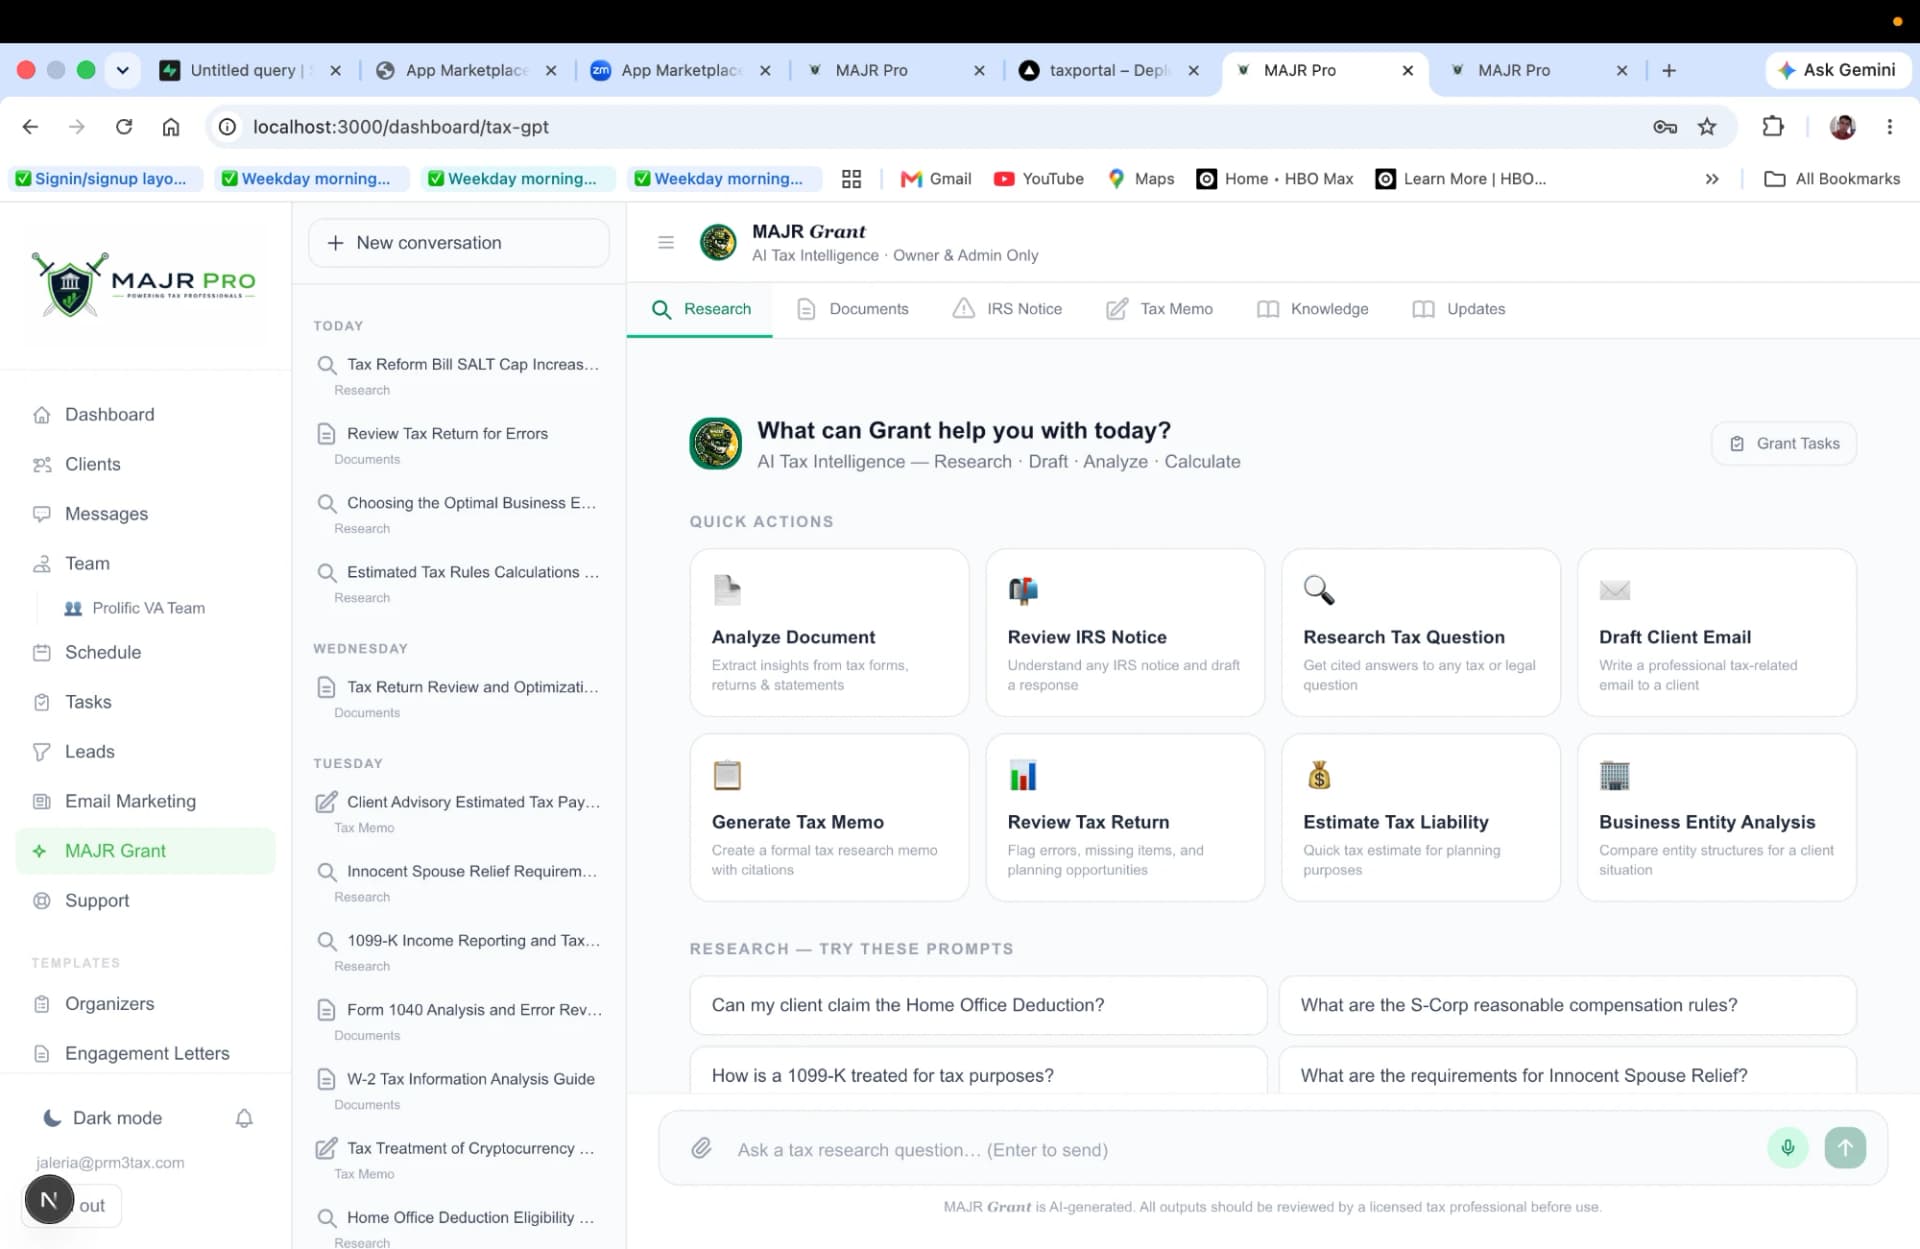Switch to the Tax Memo tab

[1160, 309]
